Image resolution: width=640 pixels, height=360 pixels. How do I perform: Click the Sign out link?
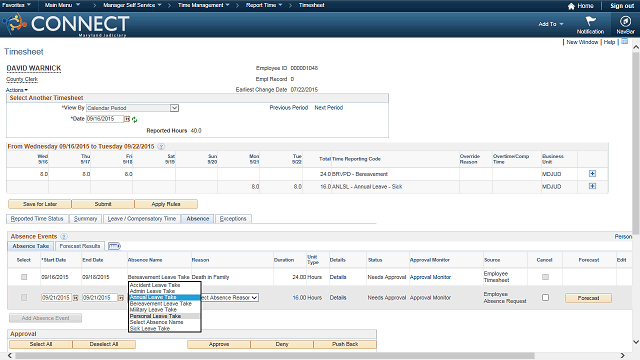tap(622, 6)
